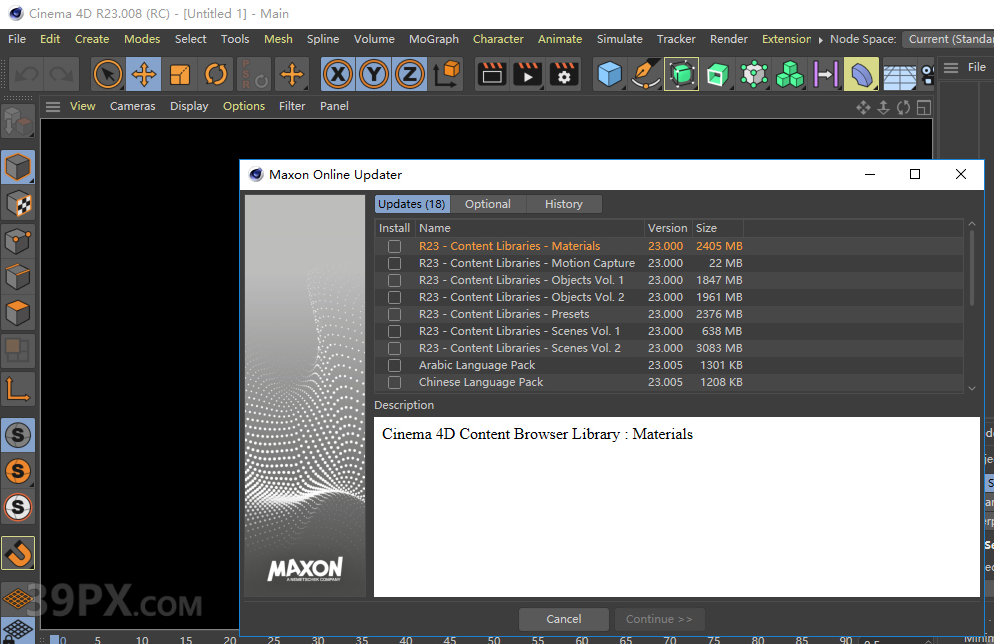This screenshot has width=994, height=644.
Task: Enable install for Content Libraries - Presets
Action: pos(395,314)
